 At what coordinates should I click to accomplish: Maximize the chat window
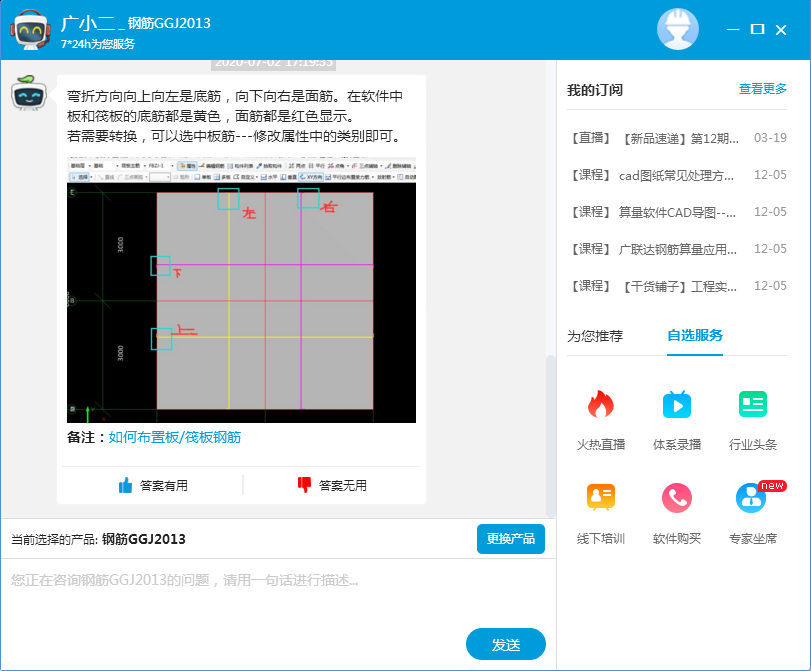757,29
